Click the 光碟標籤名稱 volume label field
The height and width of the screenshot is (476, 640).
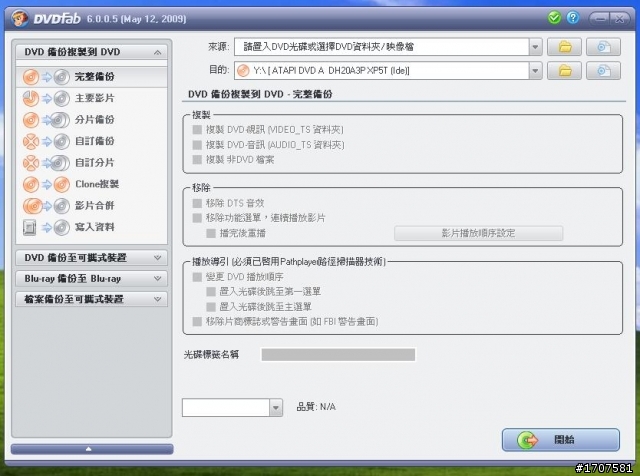click(x=338, y=355)
